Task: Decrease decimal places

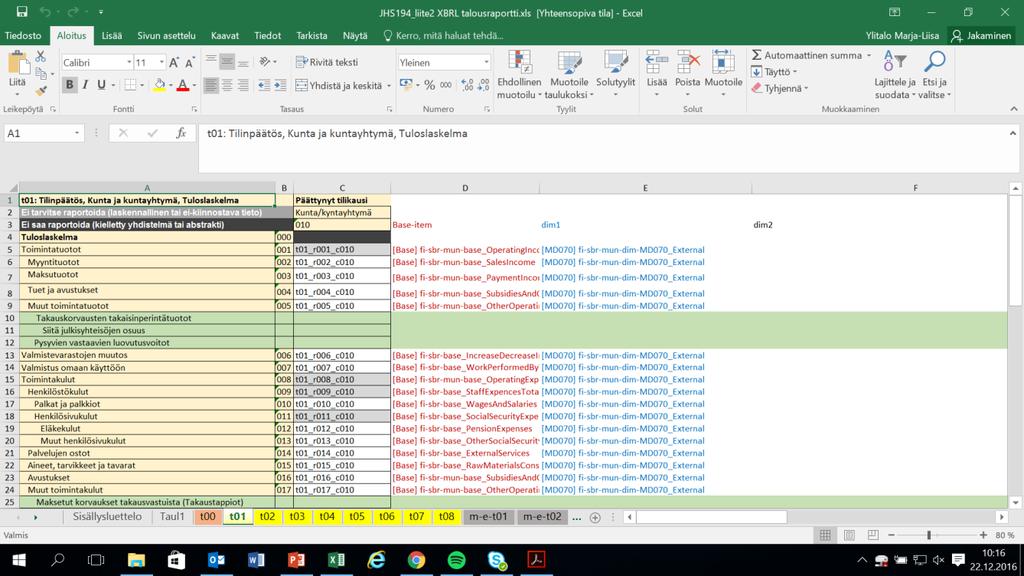Action: 483,85
